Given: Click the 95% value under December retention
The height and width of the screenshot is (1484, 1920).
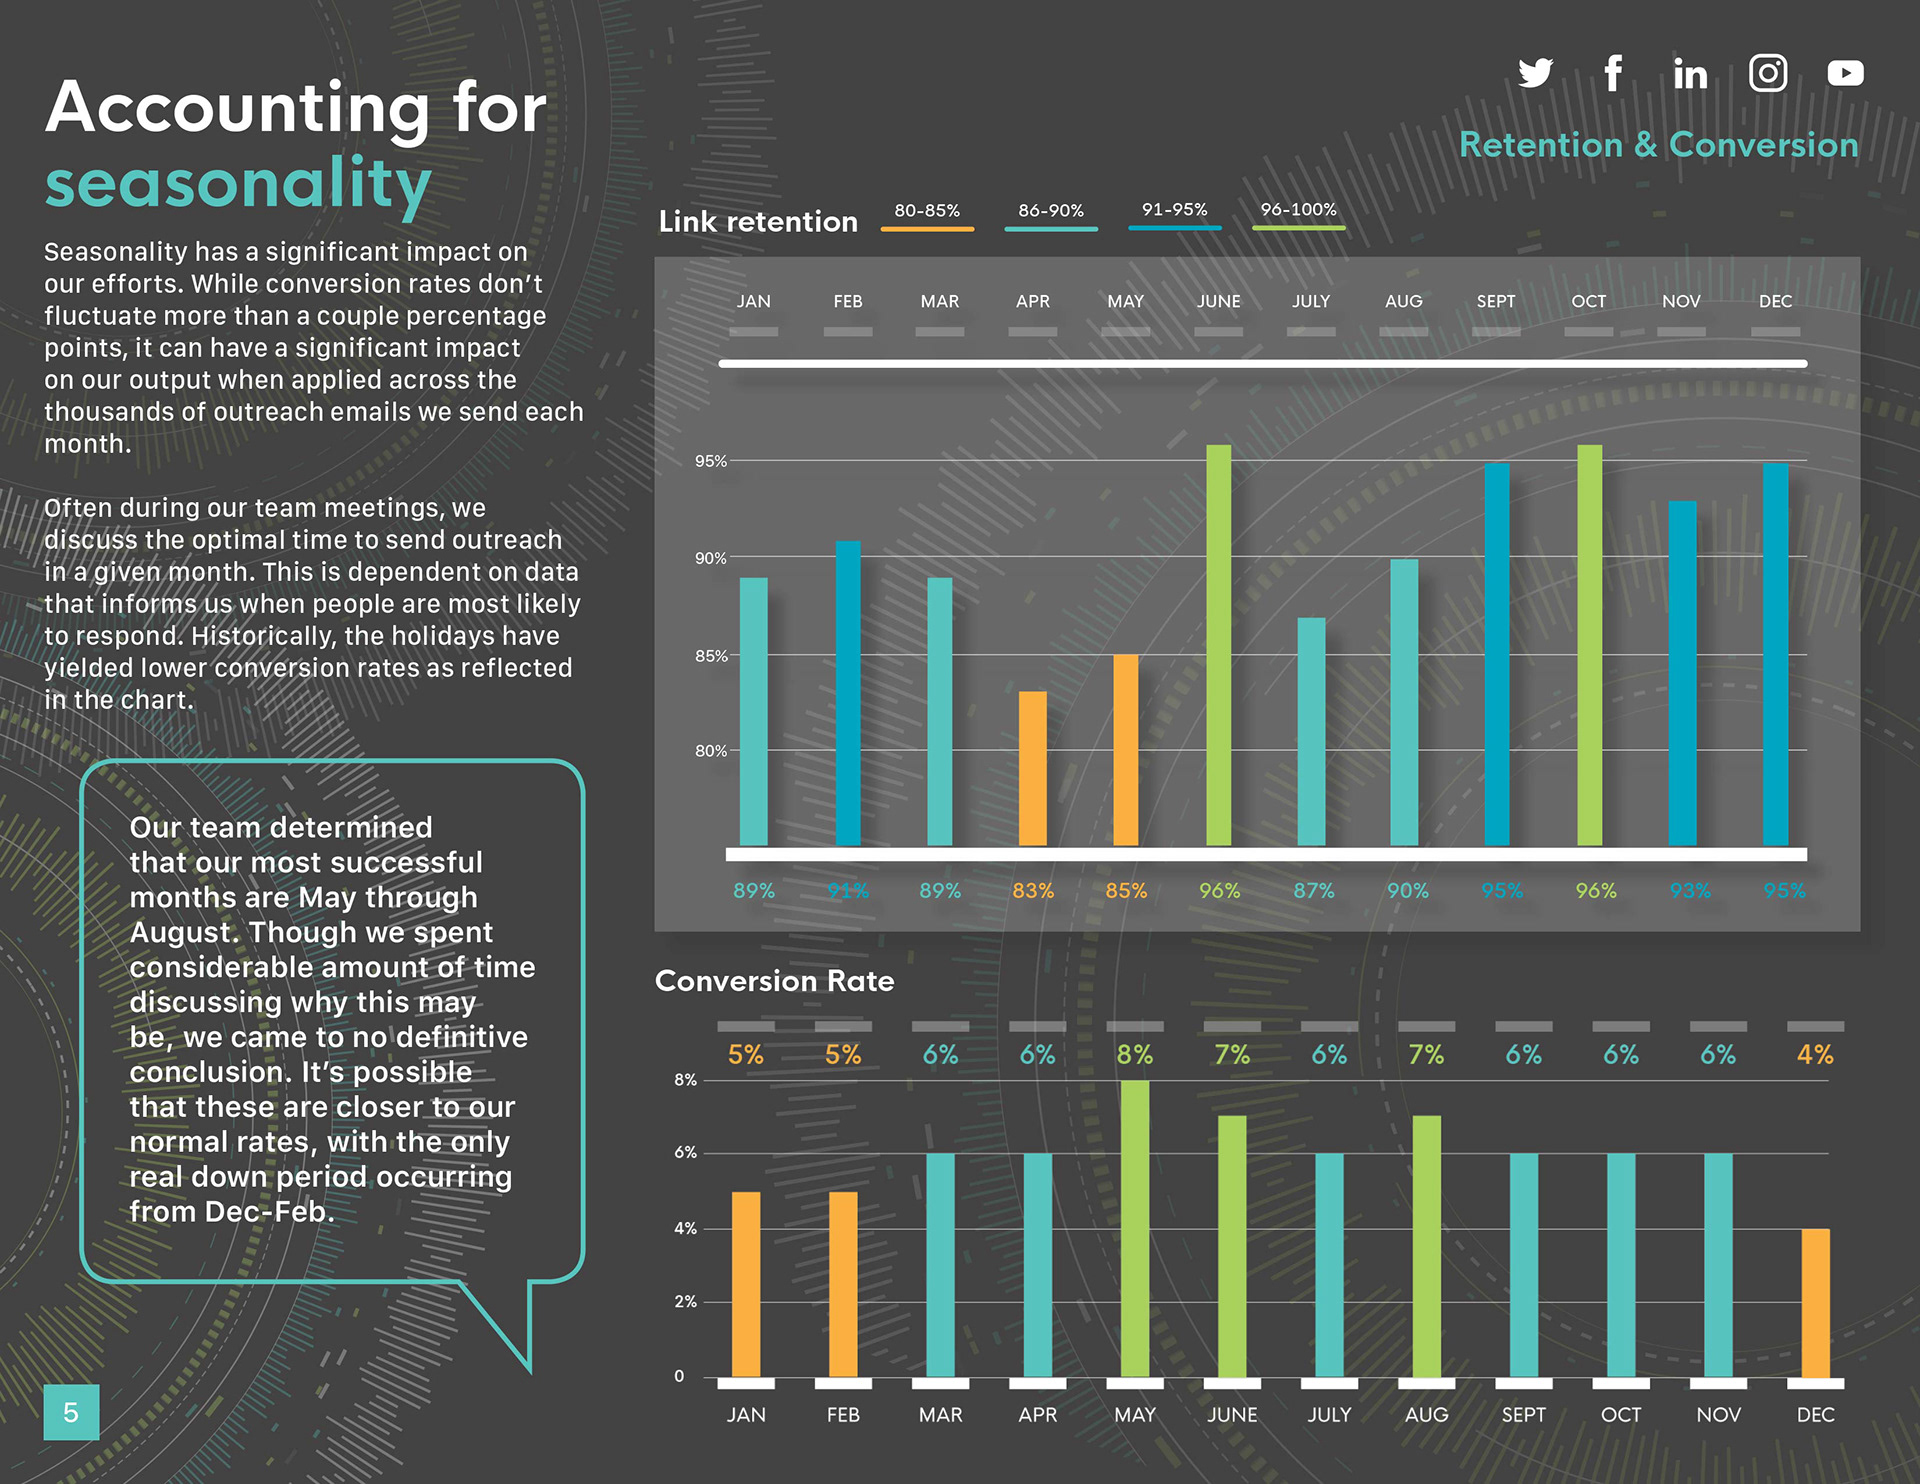Looking at the screenshot, I should click(x=1784, y=891).
